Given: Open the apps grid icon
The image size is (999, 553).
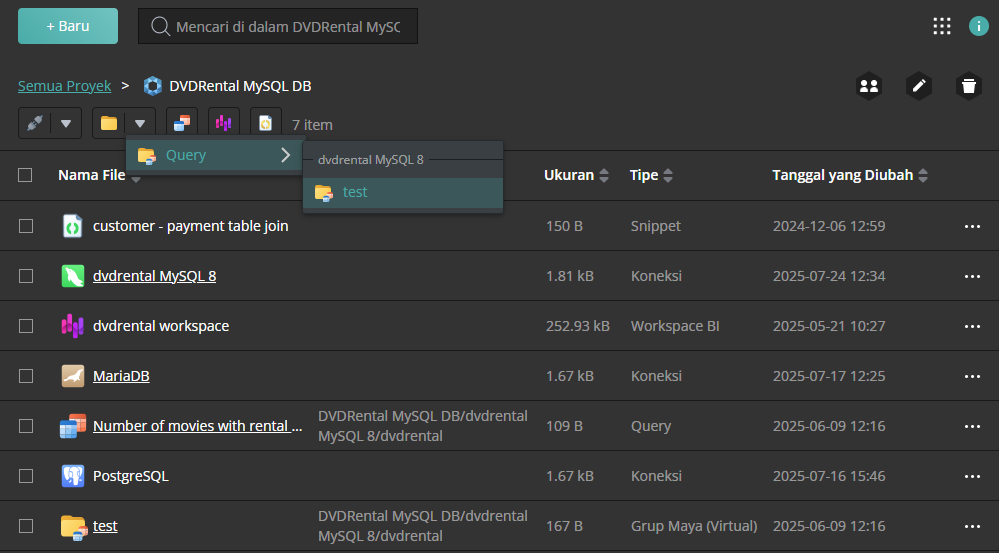Looking at the screenshot, I should click(x=941, y=27).
